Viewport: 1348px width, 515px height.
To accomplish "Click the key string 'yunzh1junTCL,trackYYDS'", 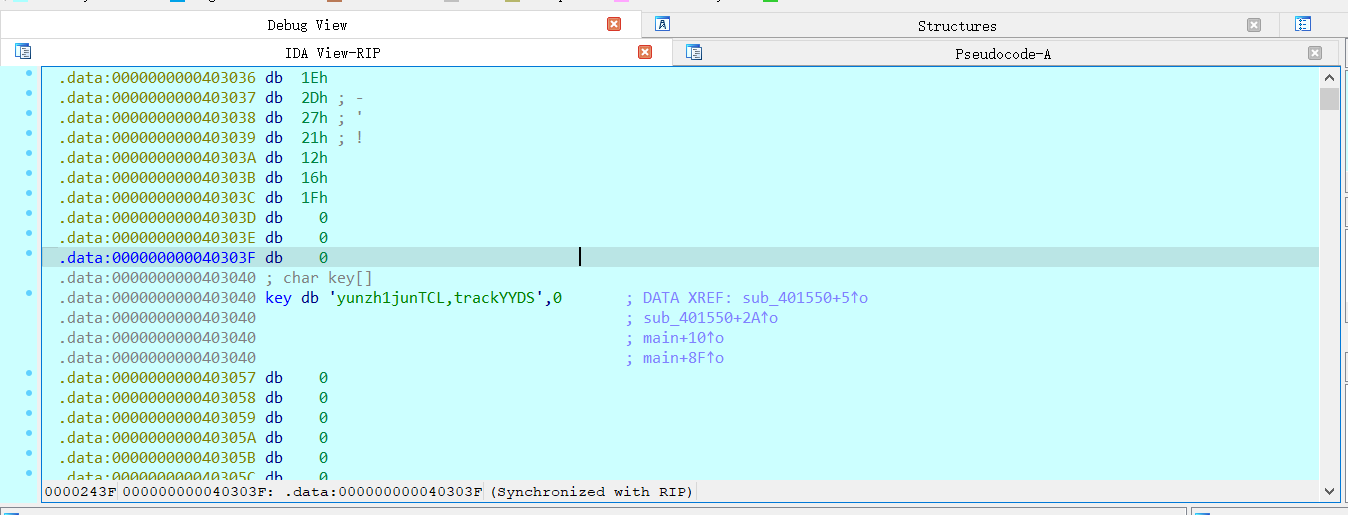I will click(436, 298).
